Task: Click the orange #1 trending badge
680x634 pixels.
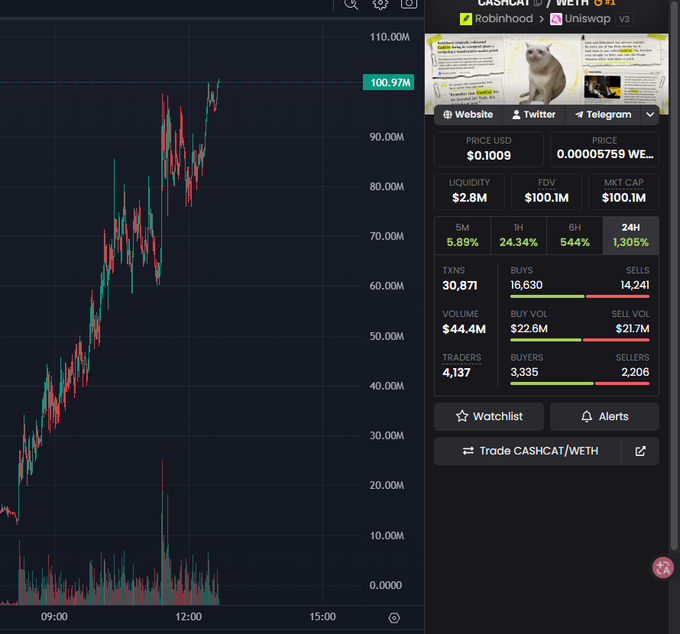Action: (x=605, y=3)
